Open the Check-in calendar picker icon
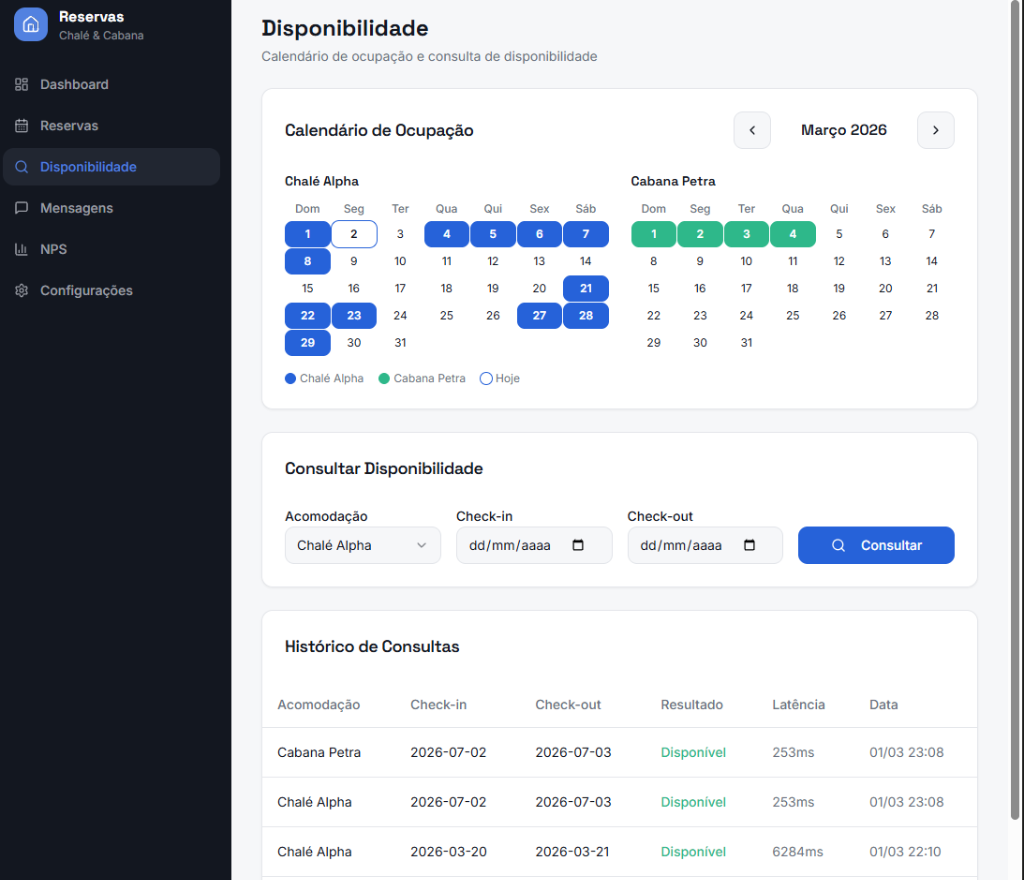The height and width of the screenshot is (880, 1024). click(578, 546)
